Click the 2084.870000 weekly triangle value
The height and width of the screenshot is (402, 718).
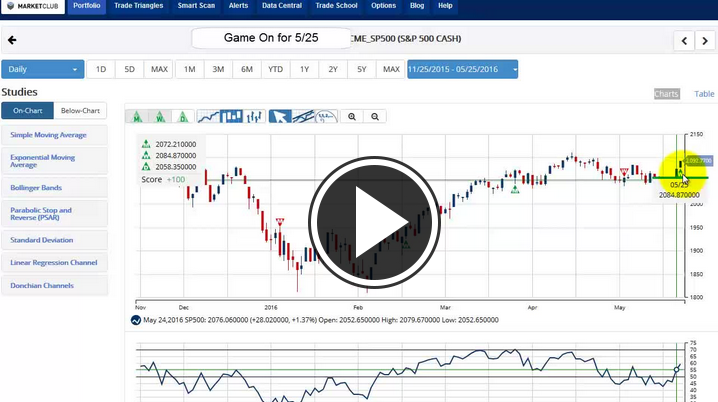tap(175, 156)
